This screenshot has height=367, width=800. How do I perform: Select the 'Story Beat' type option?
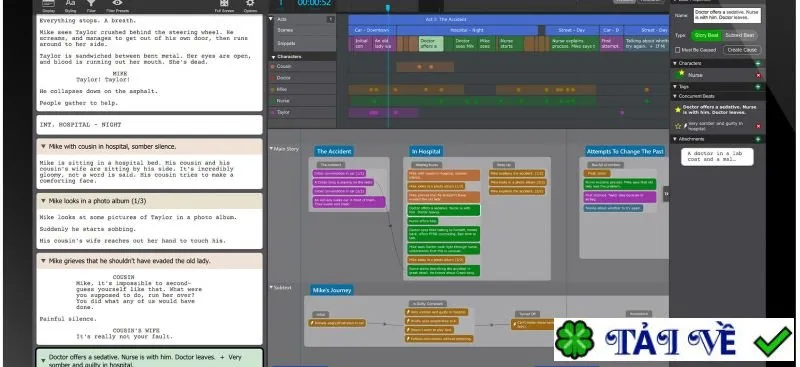706,35
